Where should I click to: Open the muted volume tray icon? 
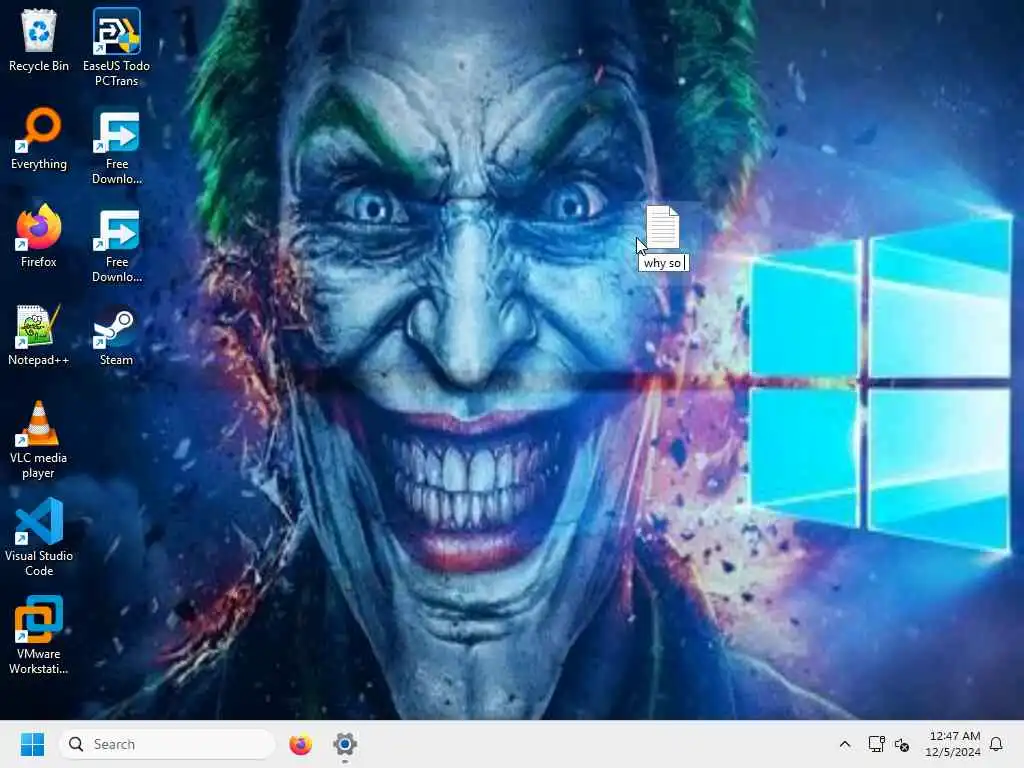click(x=902, y=744)
